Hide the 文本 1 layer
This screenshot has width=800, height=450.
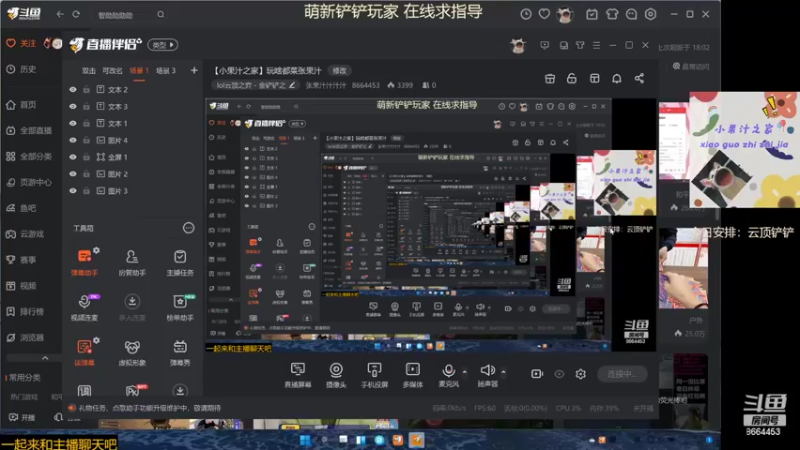coord(73,123)
